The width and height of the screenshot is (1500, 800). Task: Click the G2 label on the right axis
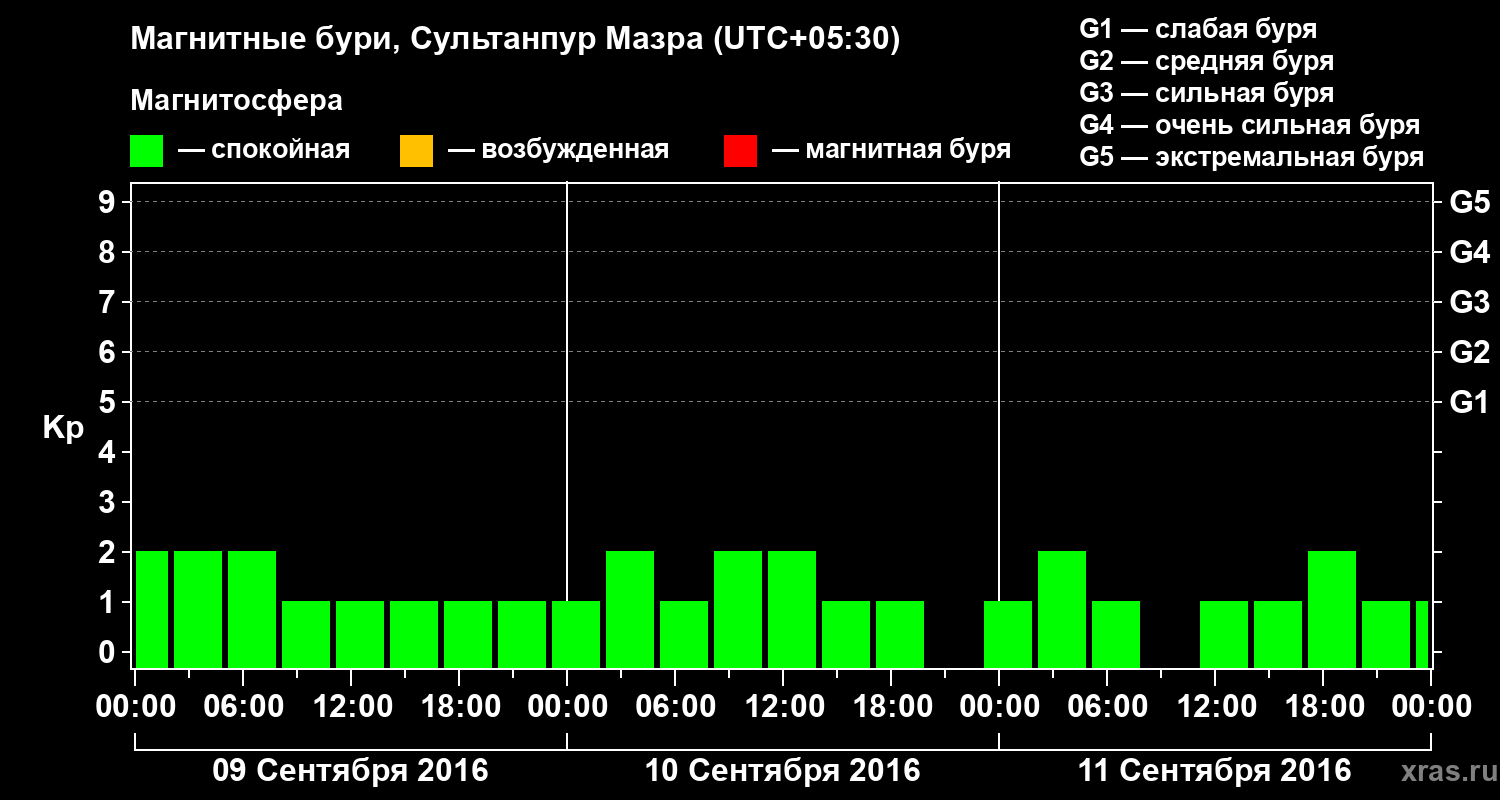(x=1469, y=352)
